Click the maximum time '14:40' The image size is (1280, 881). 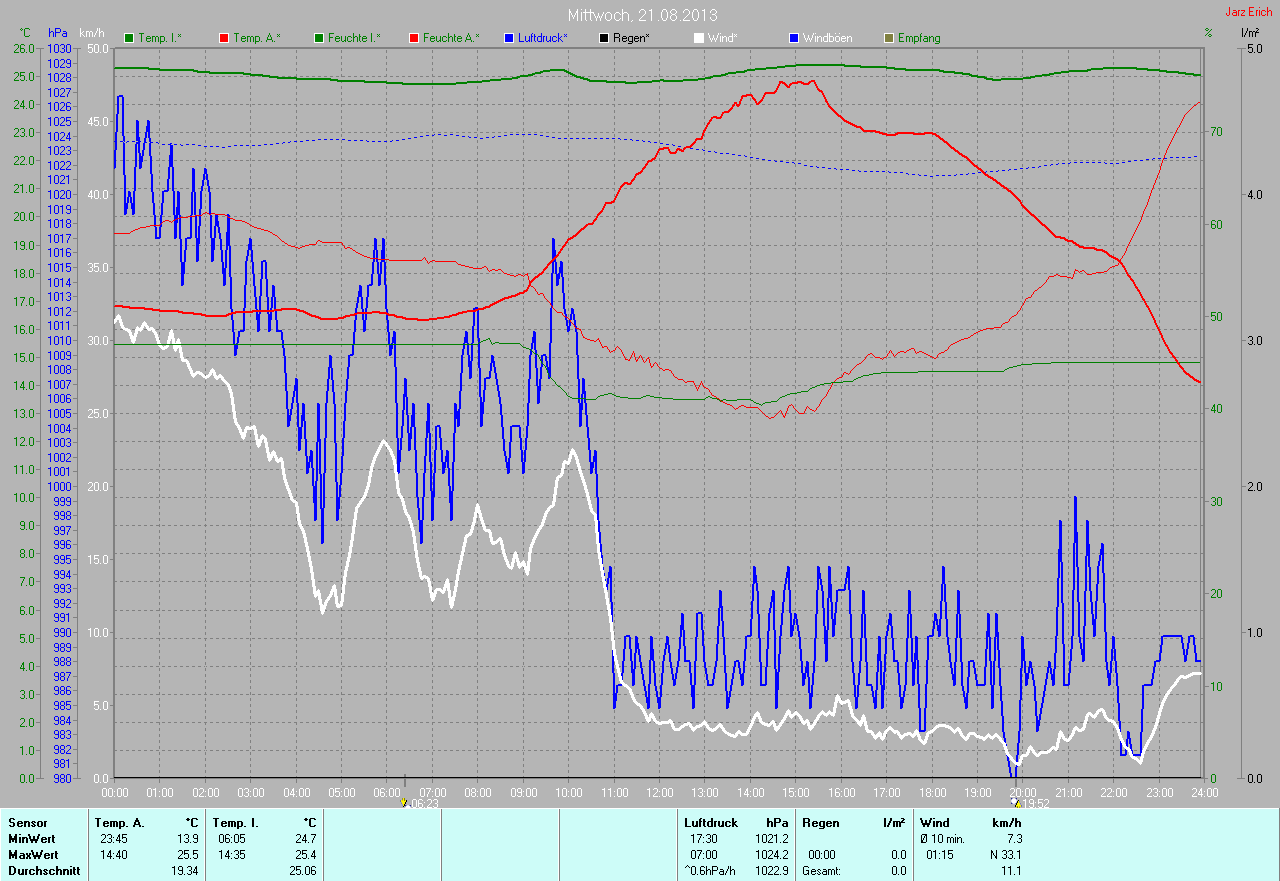pyautogui.click(x=112, y=855)
